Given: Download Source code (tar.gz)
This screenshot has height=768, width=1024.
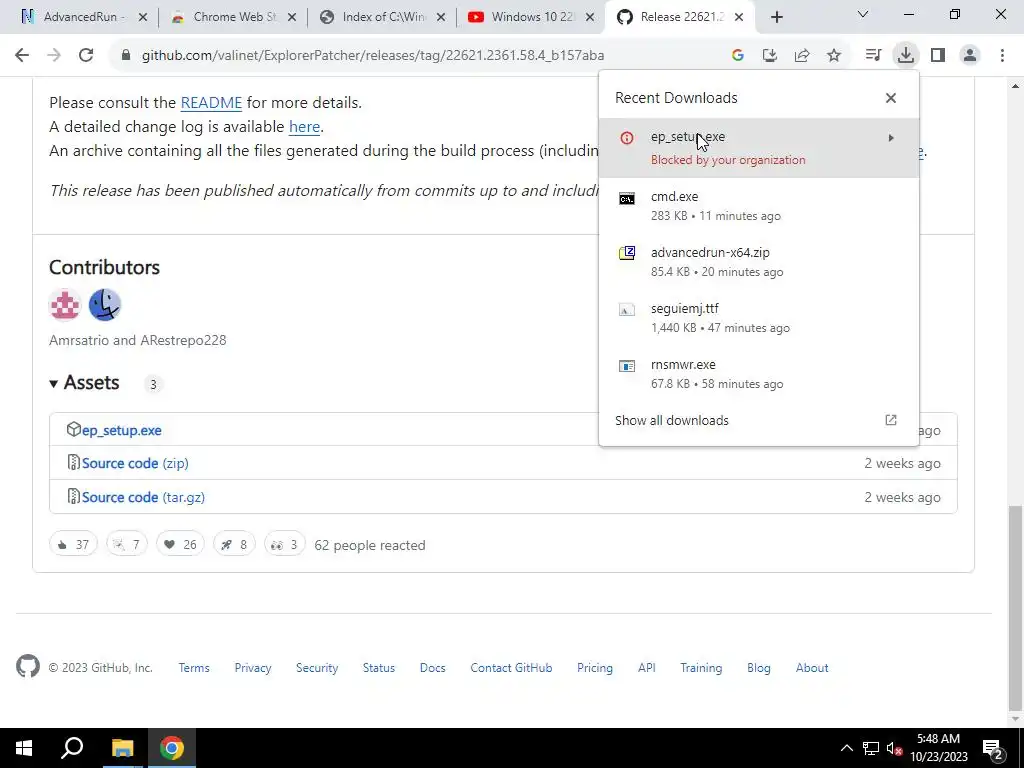Looking at the screenshot, I should 143,497.
